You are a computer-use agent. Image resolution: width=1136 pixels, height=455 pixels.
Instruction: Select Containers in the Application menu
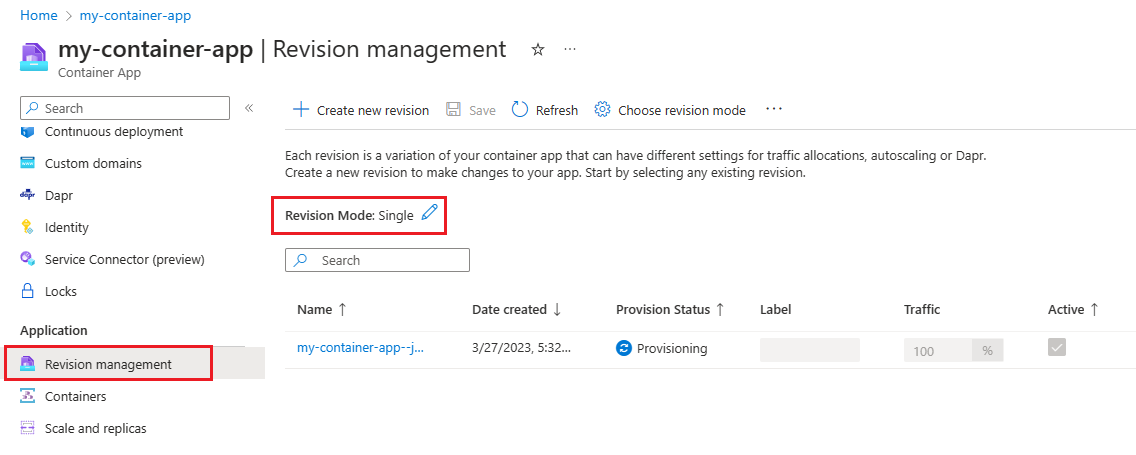point(75,397)
